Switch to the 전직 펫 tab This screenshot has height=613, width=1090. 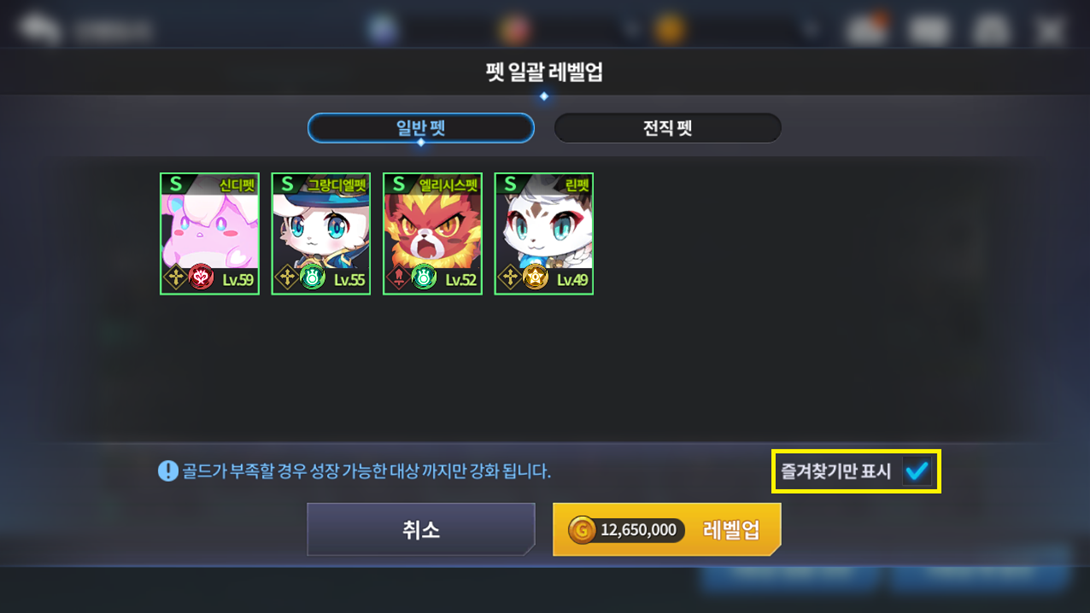pyautogui.click(x=667, y=128)
